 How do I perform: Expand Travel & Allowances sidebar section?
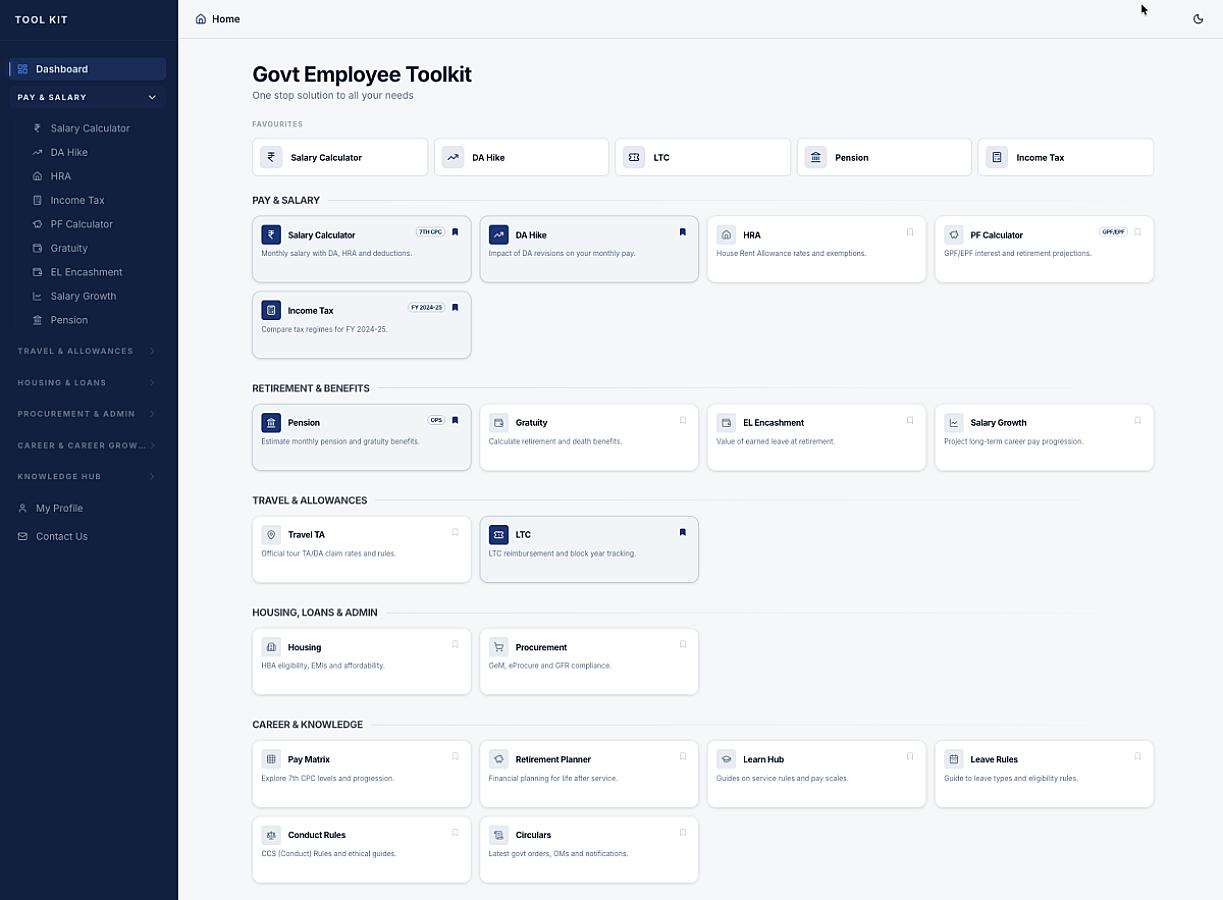[x=88, y=351]
